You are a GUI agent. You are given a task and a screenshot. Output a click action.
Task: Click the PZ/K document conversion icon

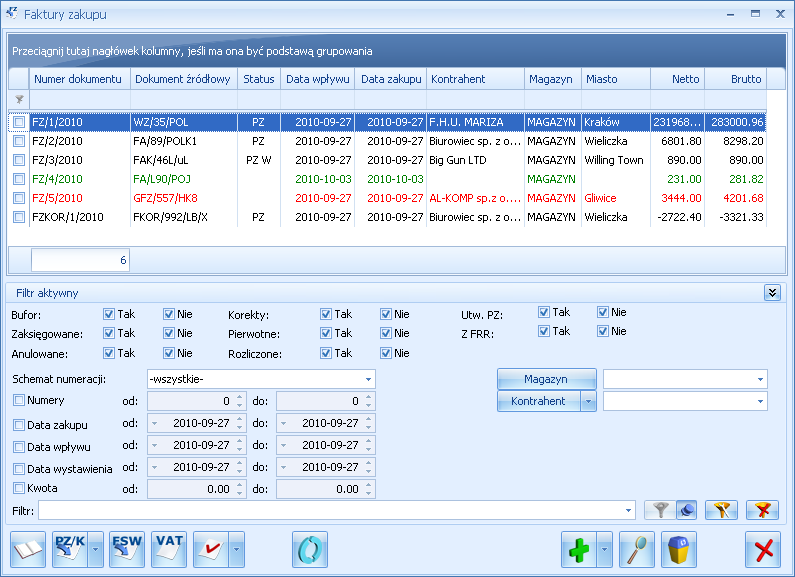[x=70, y=549]
